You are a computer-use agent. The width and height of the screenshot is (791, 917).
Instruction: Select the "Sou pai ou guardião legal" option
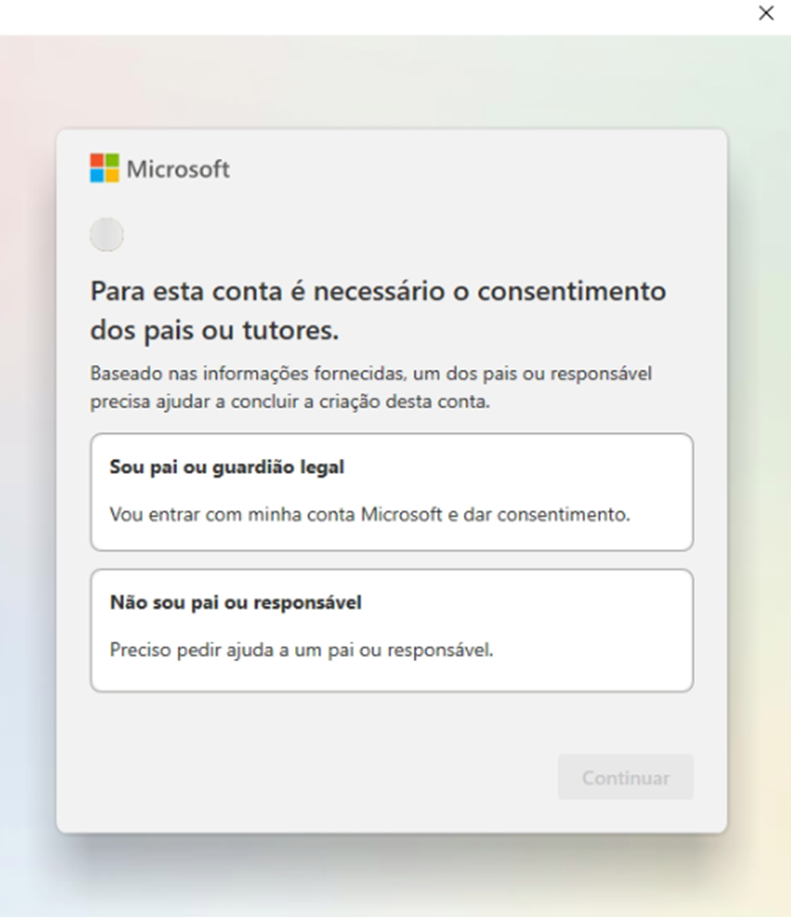click(x=392, y=492)
